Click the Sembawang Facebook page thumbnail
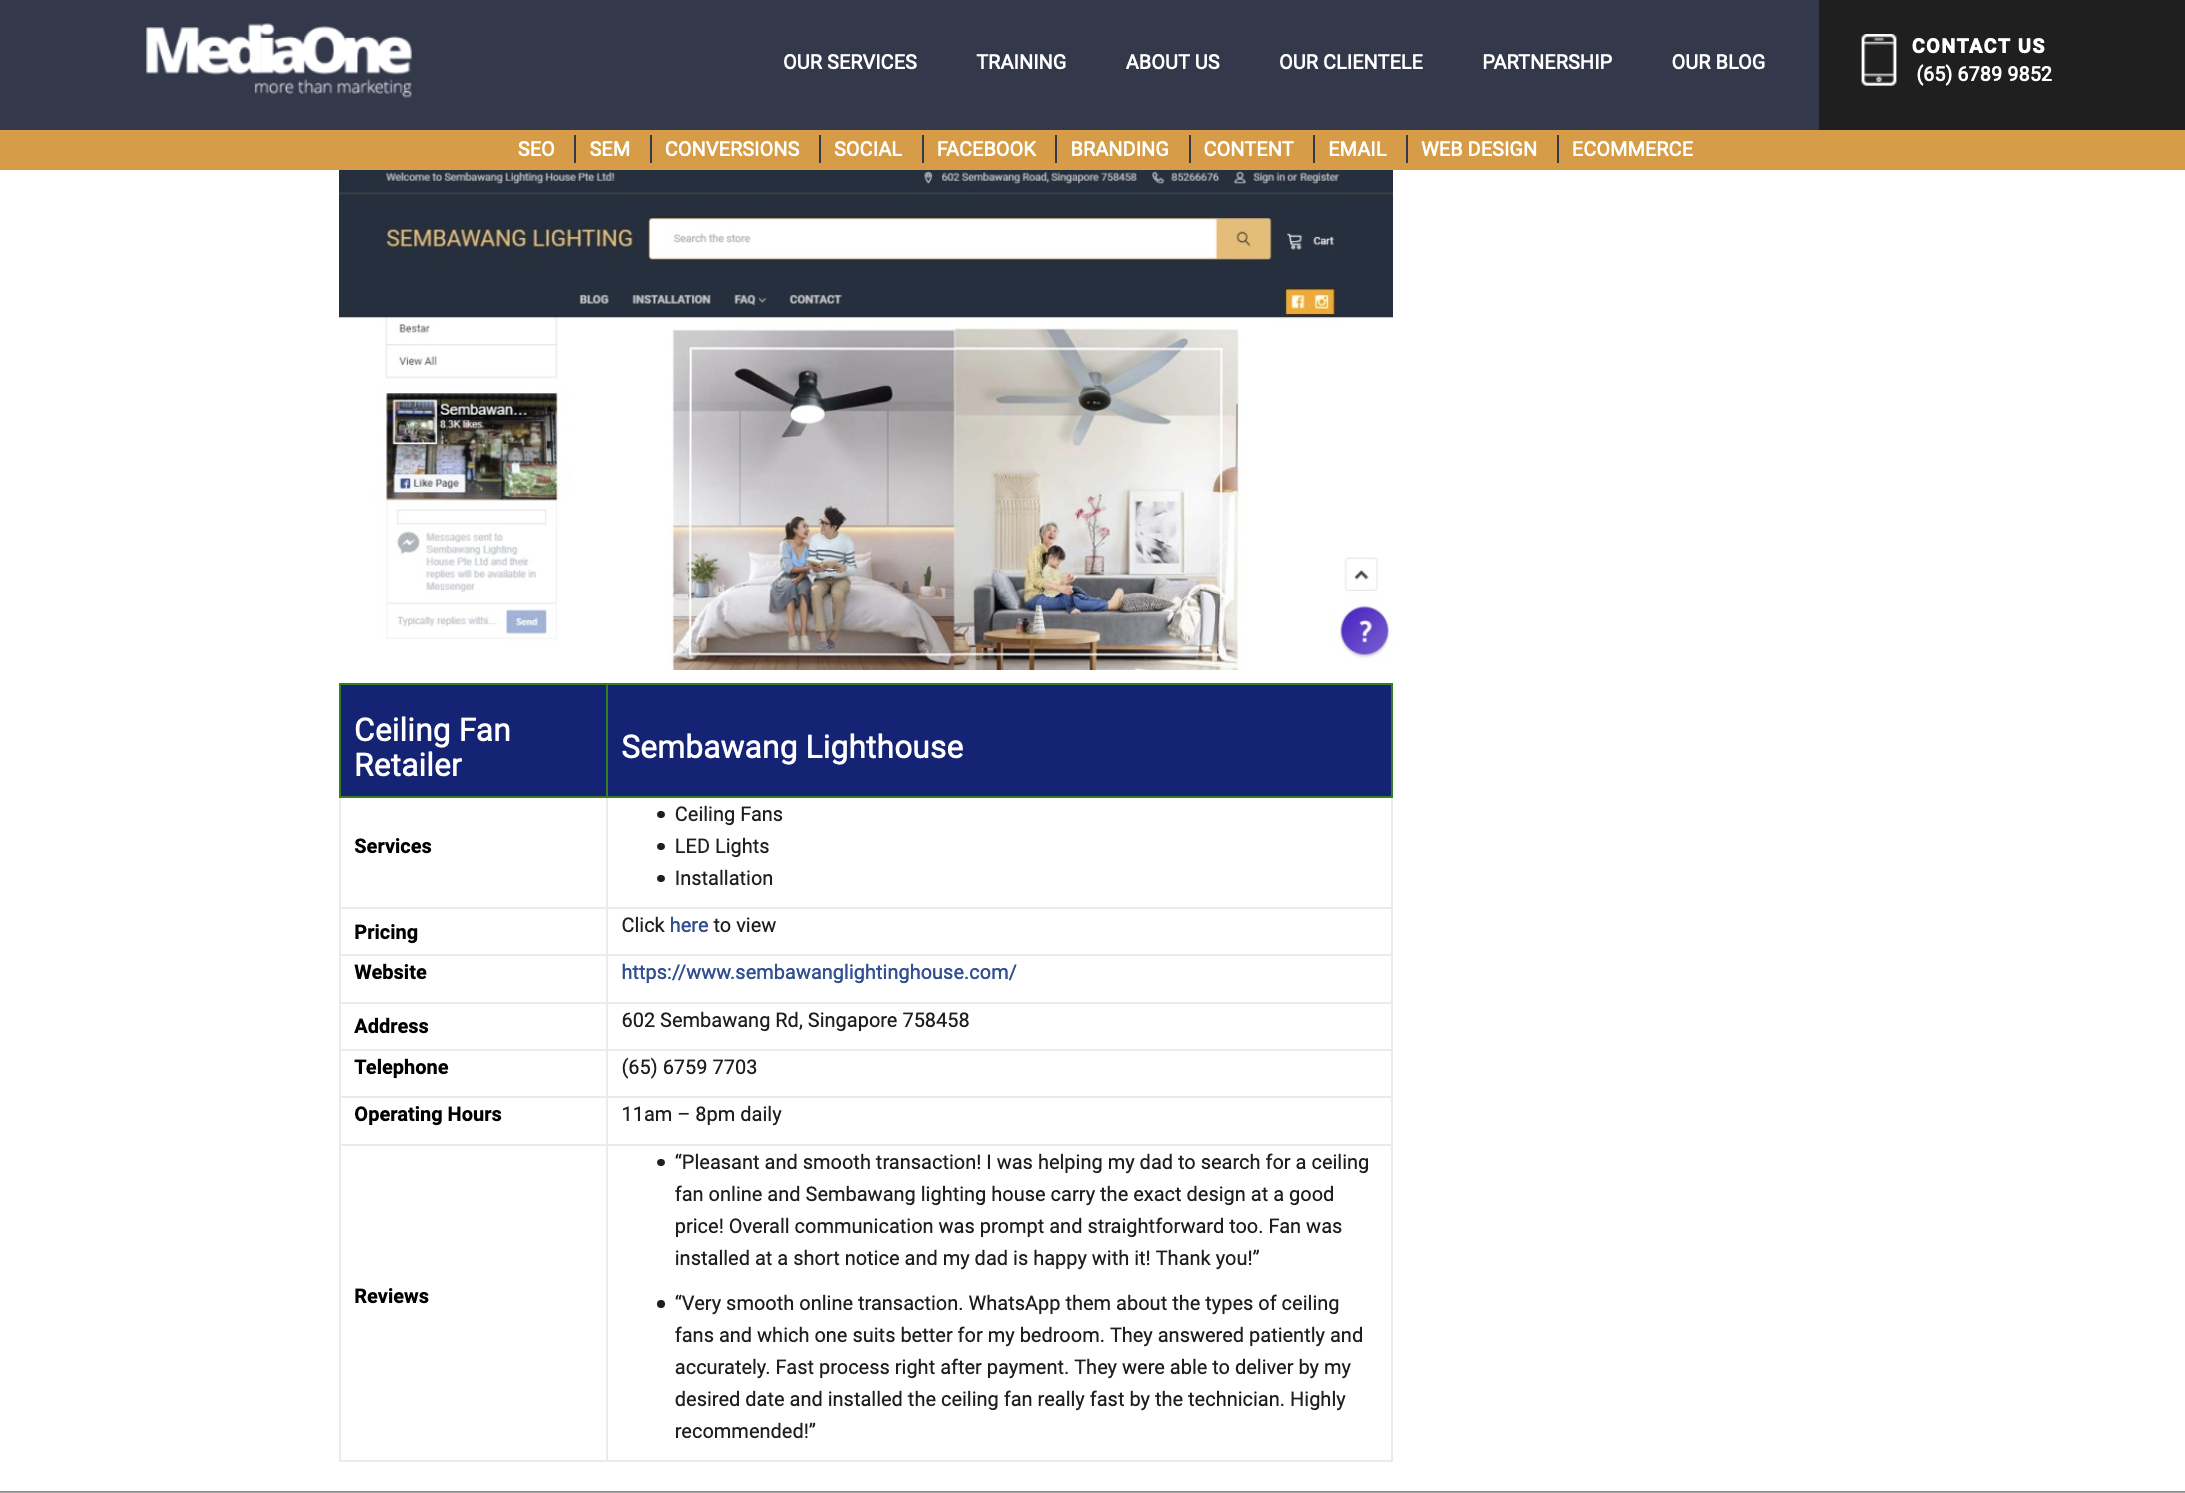2185x1493 pixels. [415, 422]
